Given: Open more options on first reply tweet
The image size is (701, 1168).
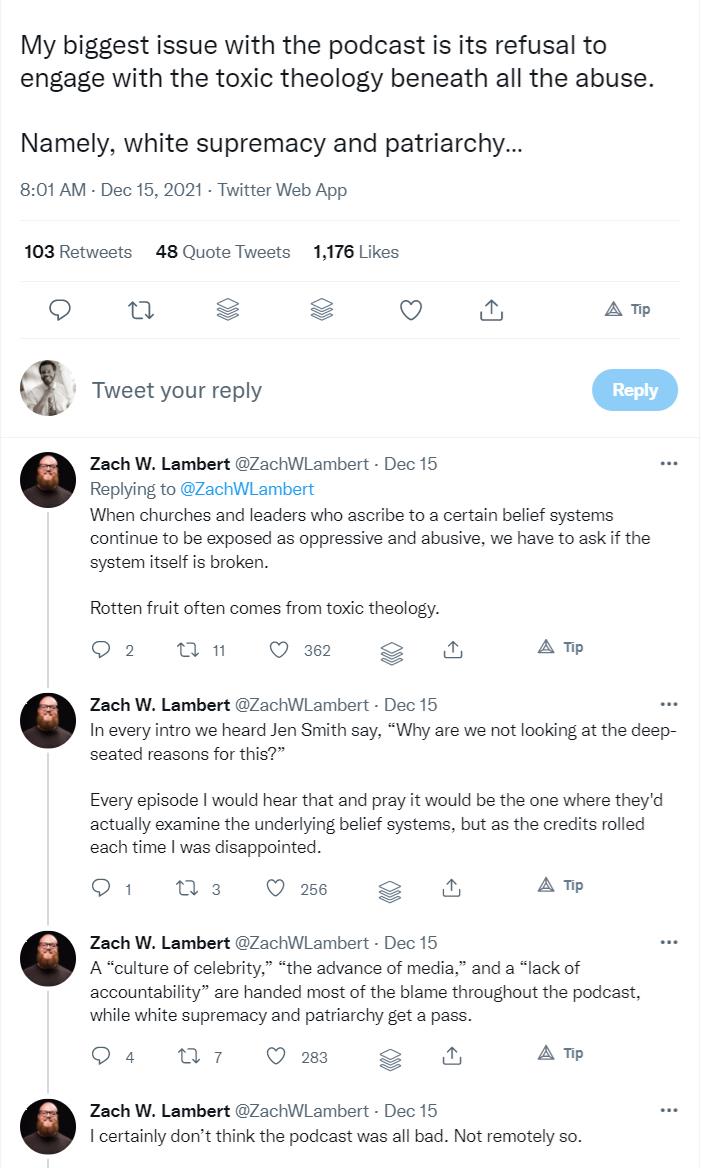Looking at the screenshot, I should pos(669,463).
